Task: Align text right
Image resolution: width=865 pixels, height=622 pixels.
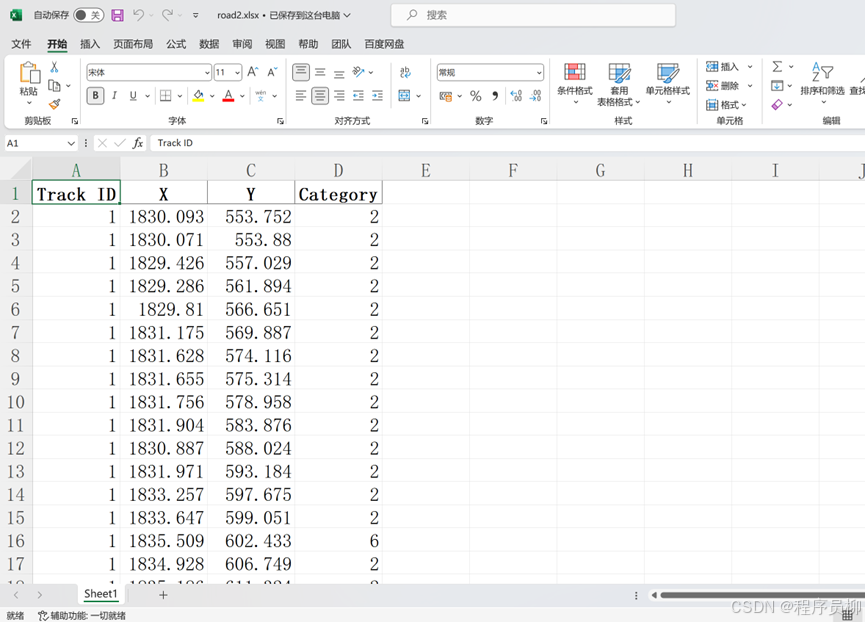Action: [x=339, y=96]
